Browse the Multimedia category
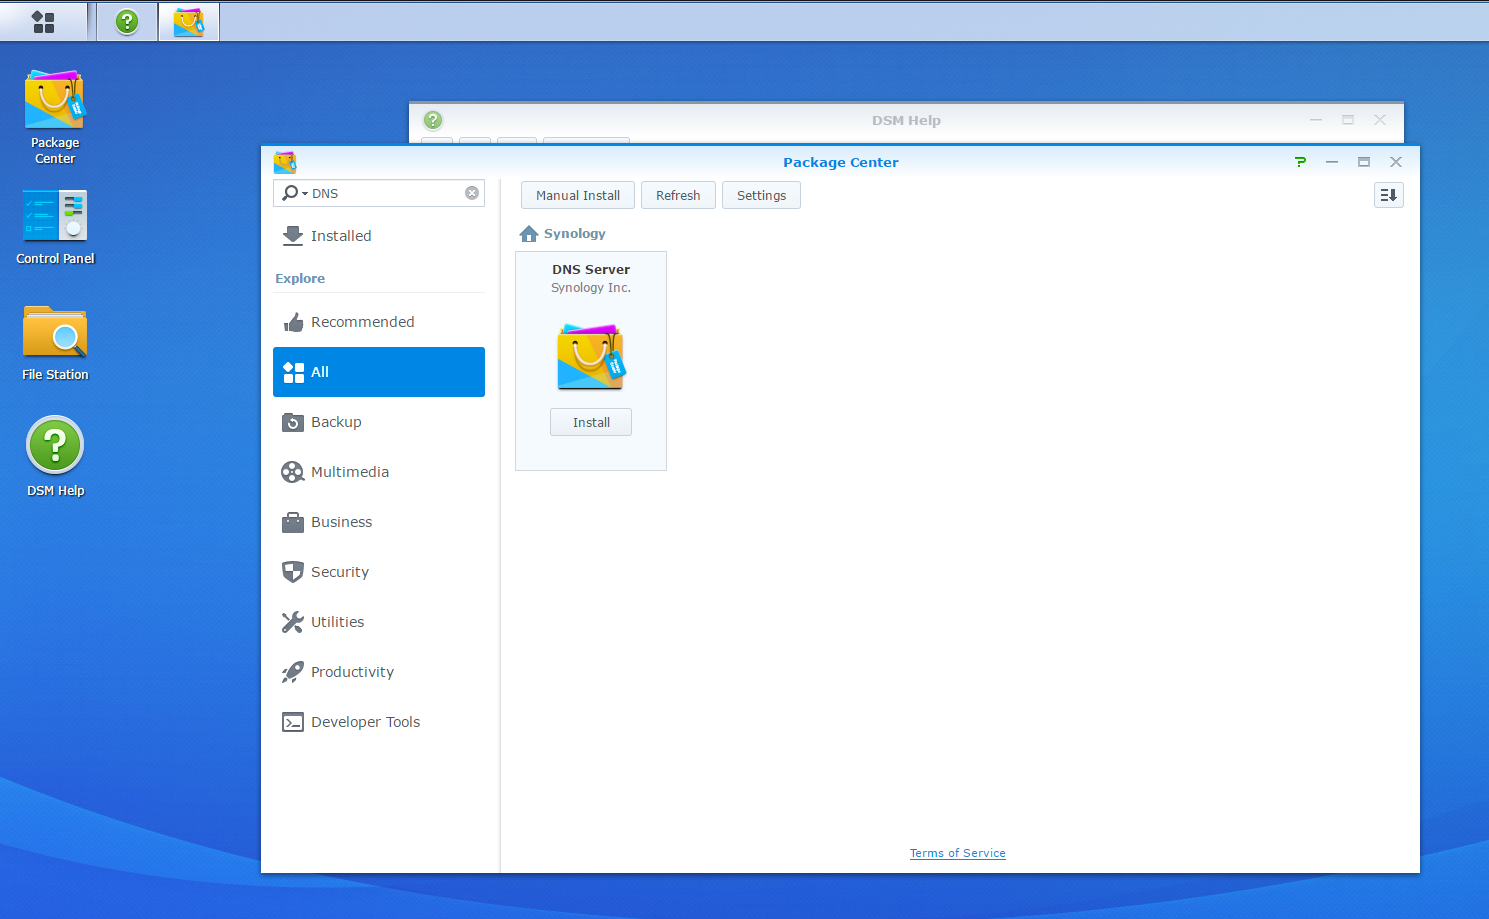 click(349, 472)
